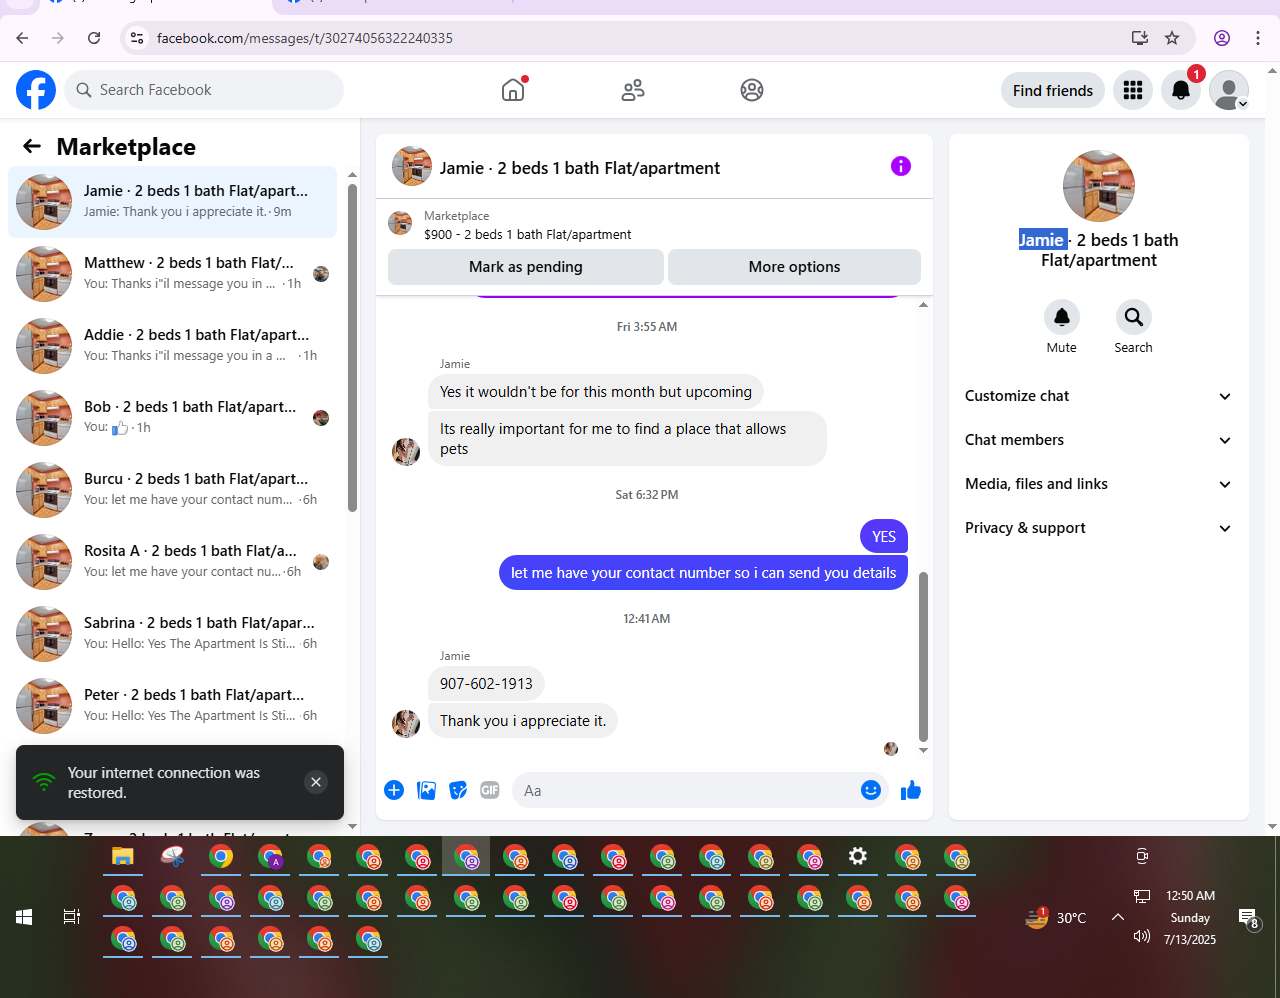Image resolution: width=1280 pixels, height=998 pixels.
Task: Reload the page in browser toolbar
Action: 94,38
